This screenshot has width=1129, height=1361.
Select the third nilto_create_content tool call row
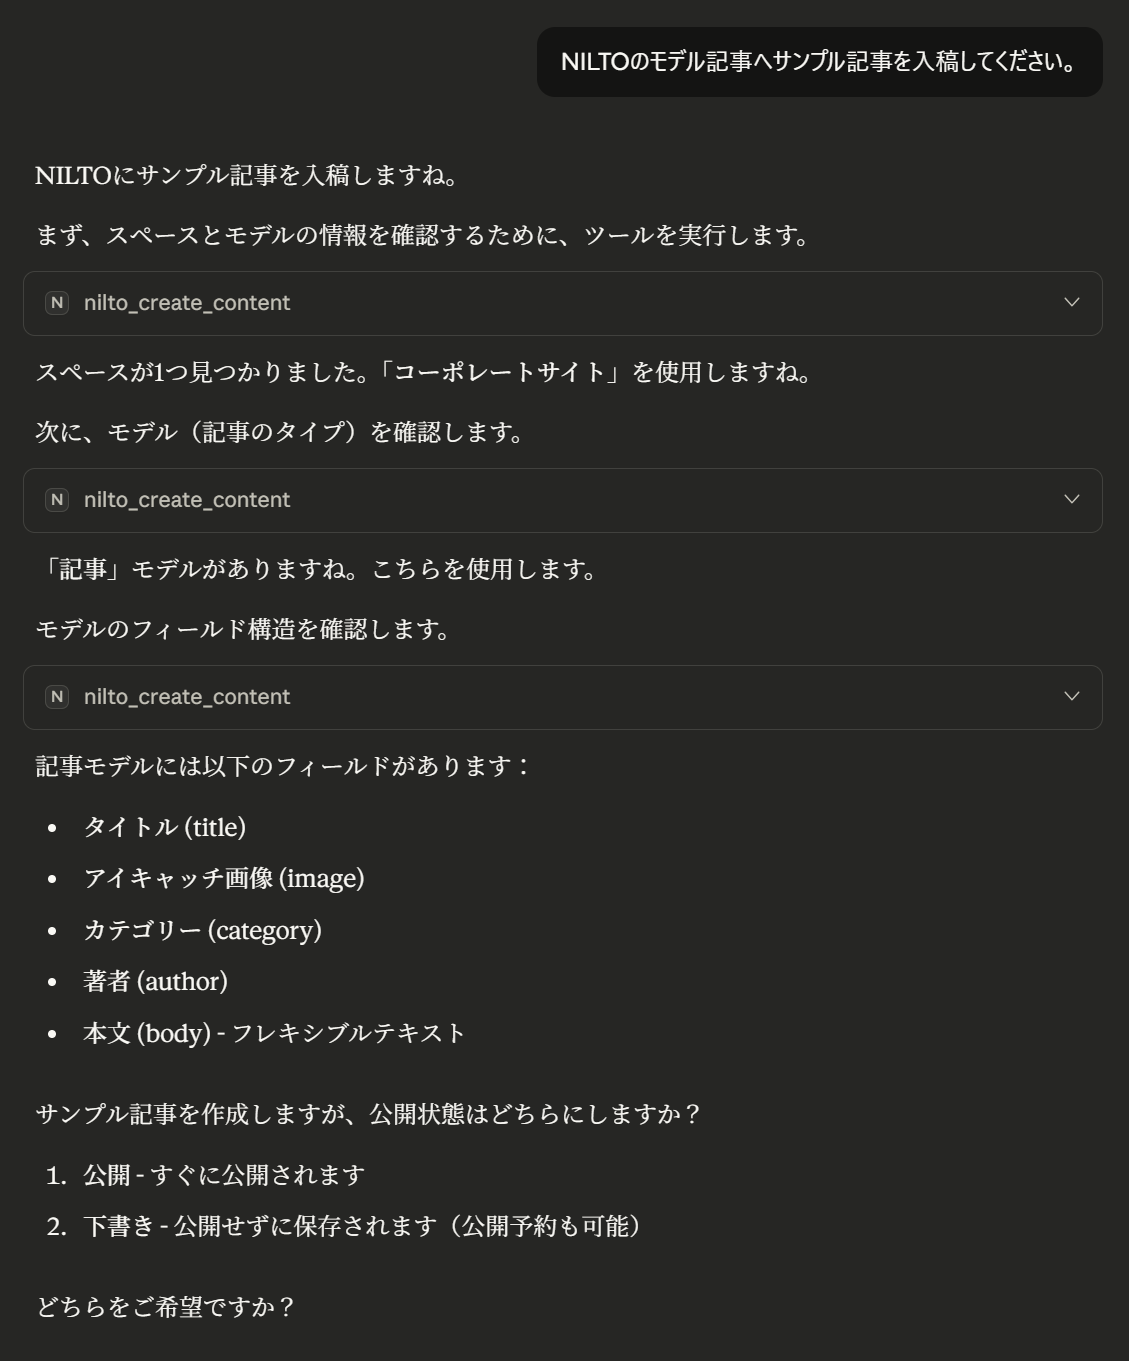pyautogui.click(x=564, y=697)
